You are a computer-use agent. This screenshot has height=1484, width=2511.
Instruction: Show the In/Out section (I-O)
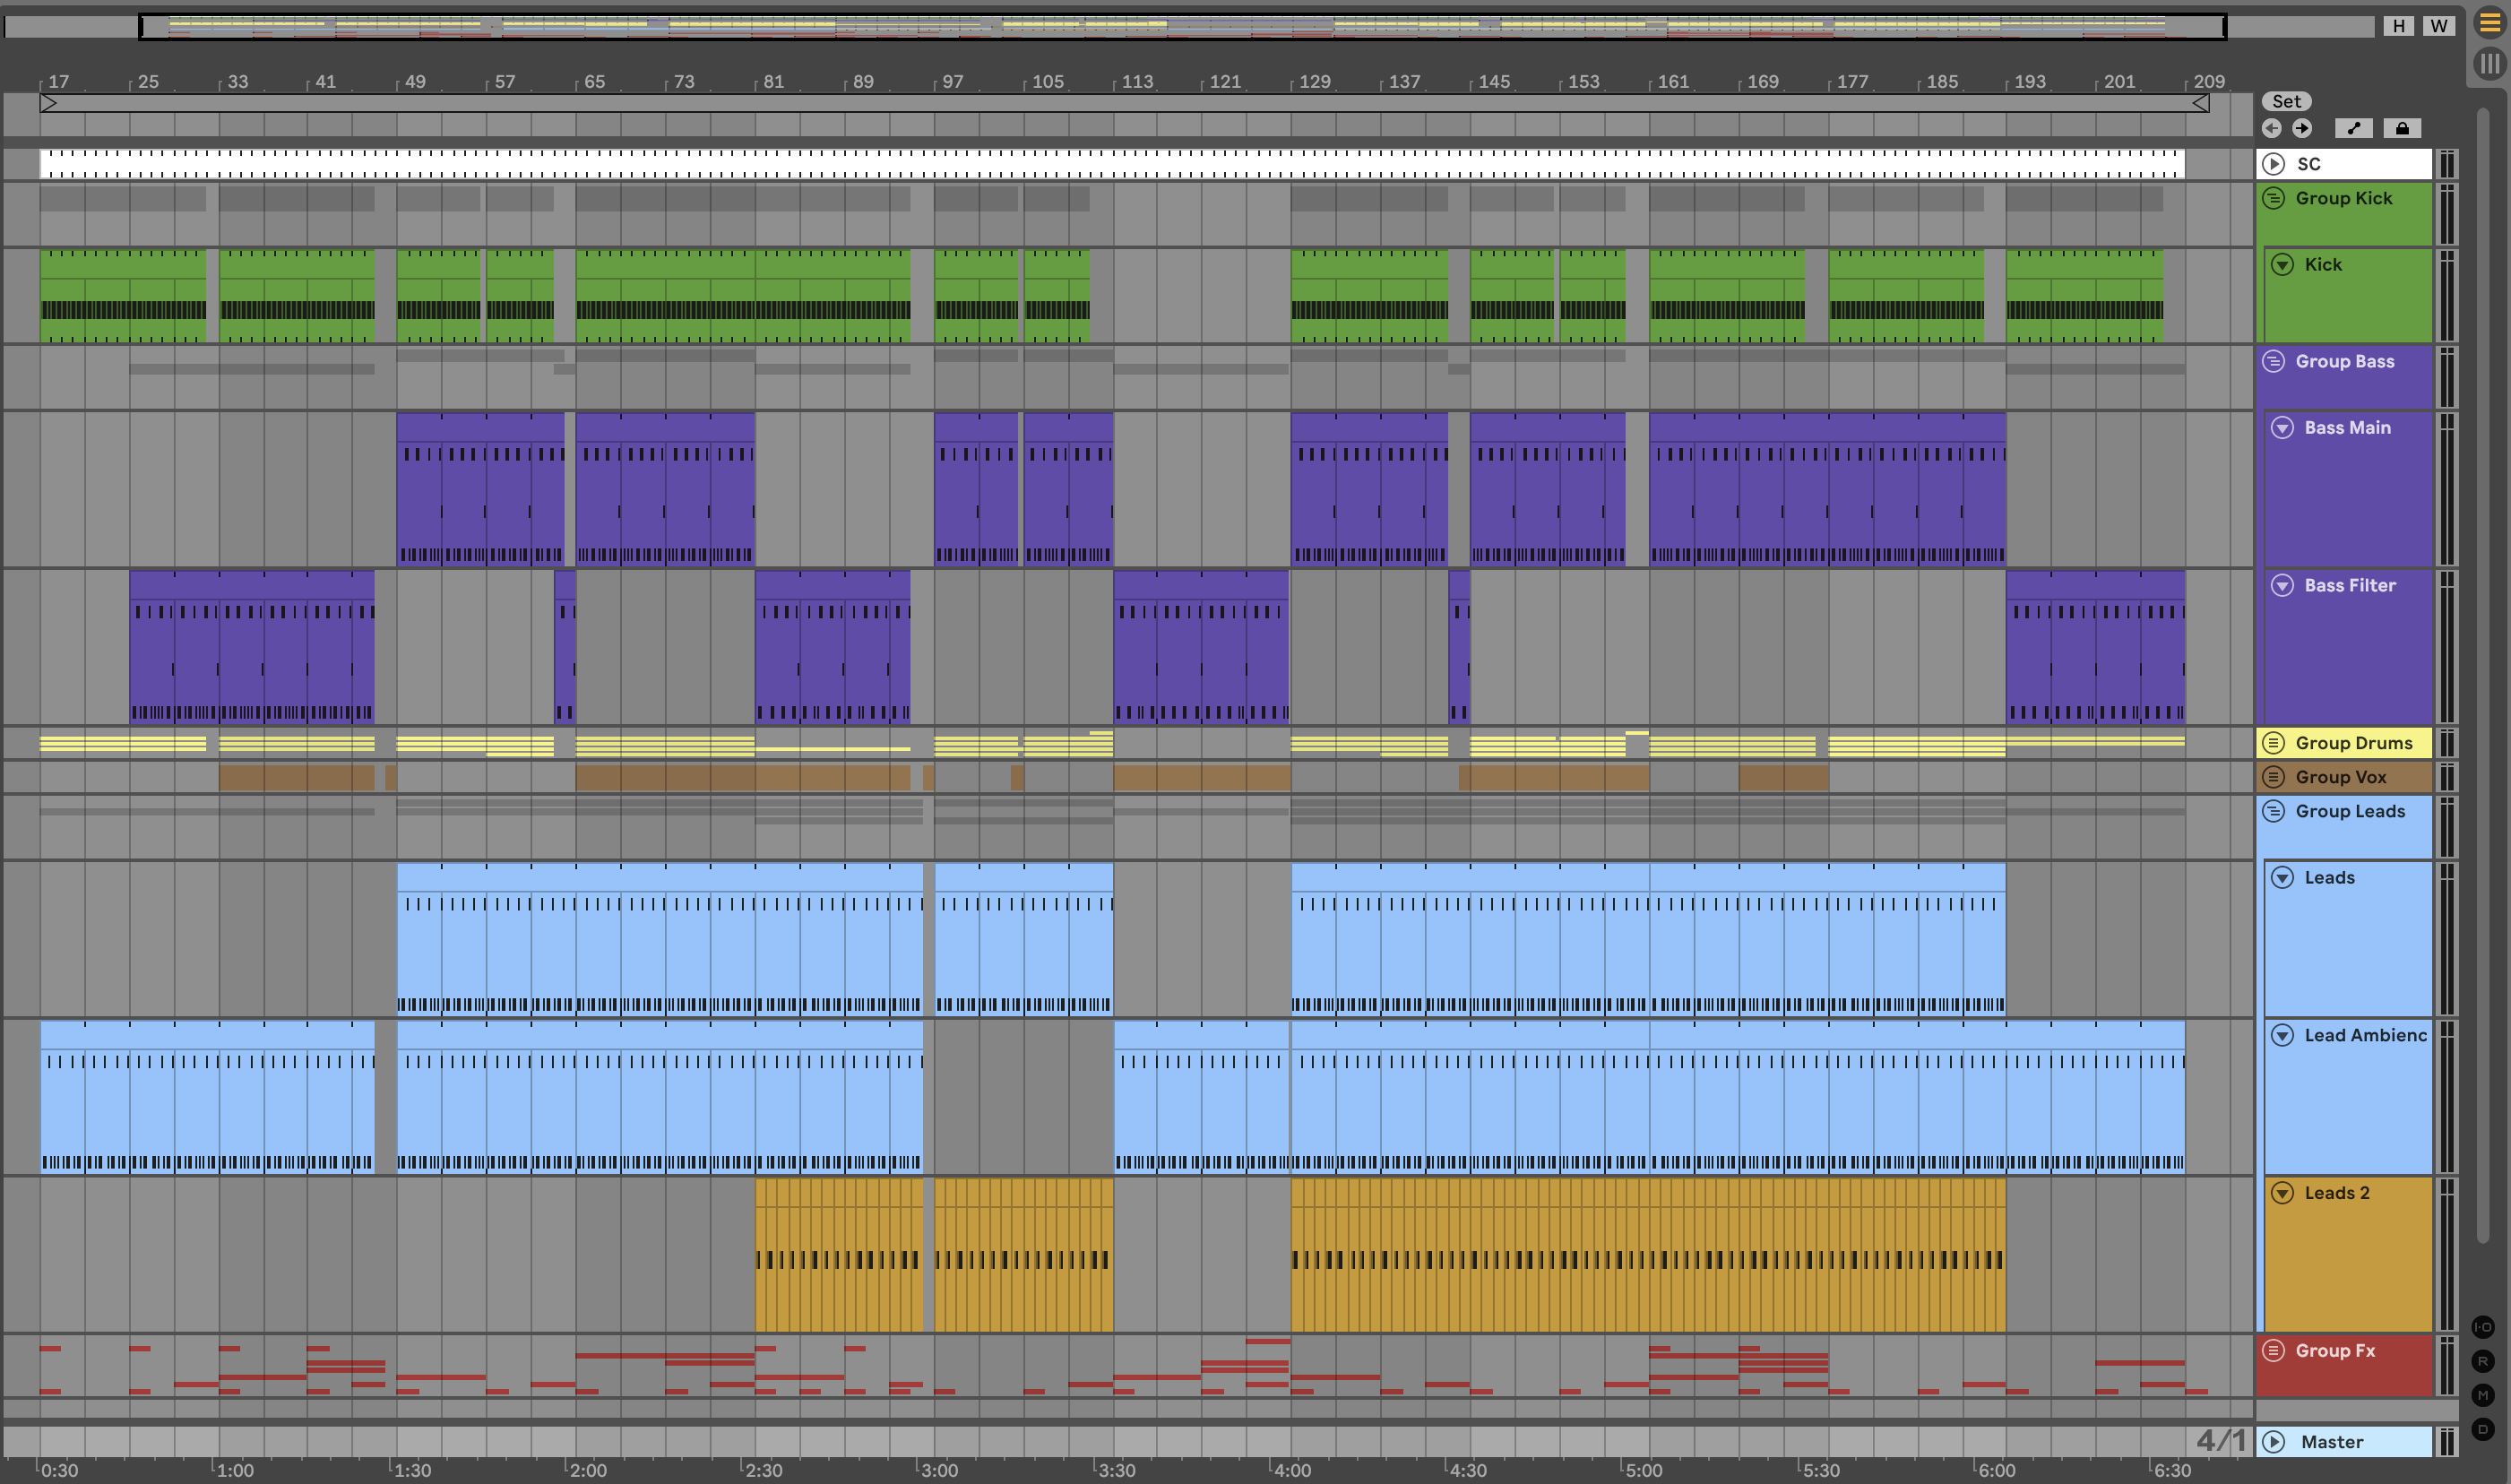pos(2483,1327)
